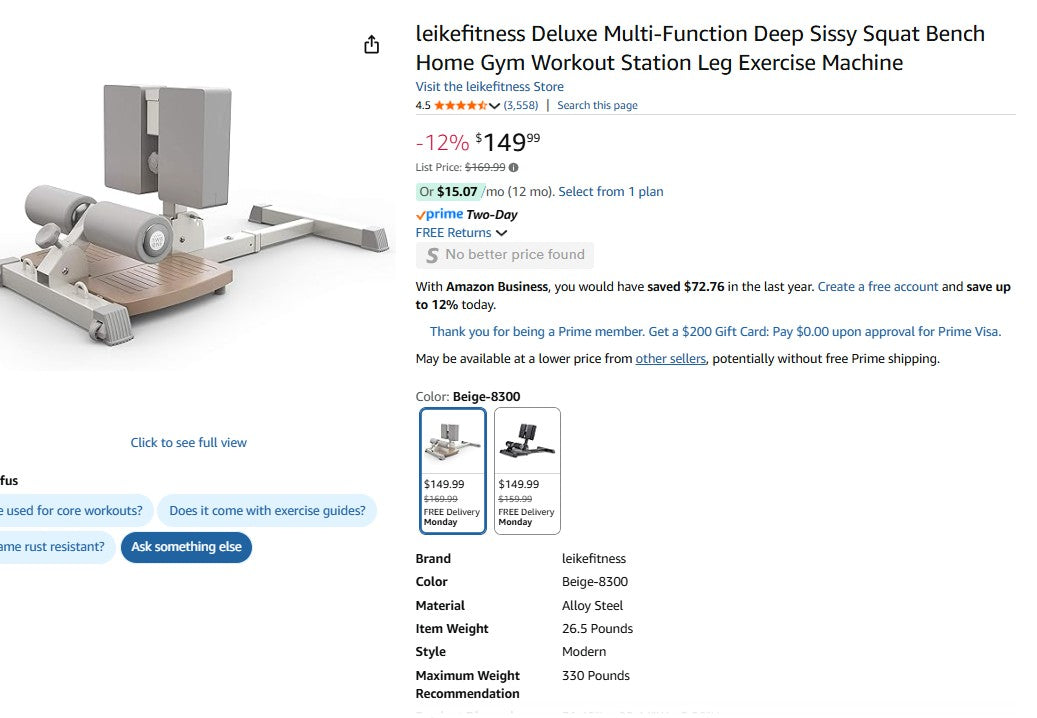
Task: Click 'Create a free account' link
Action: [878, 287]
